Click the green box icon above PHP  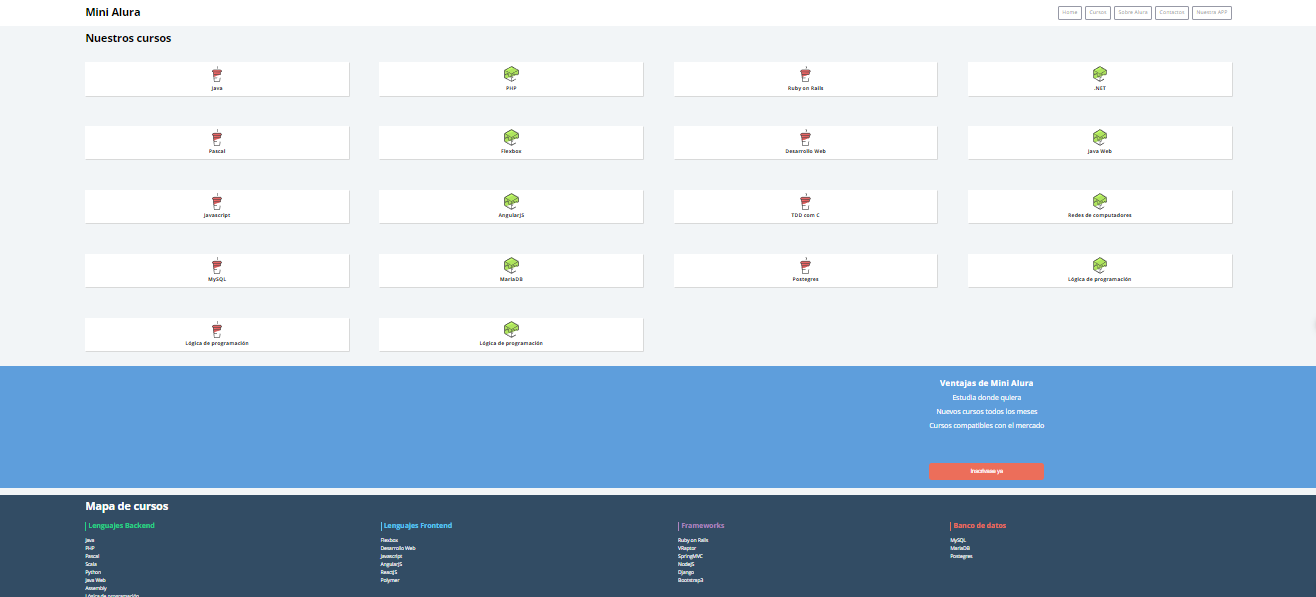(x=511, y=74)
